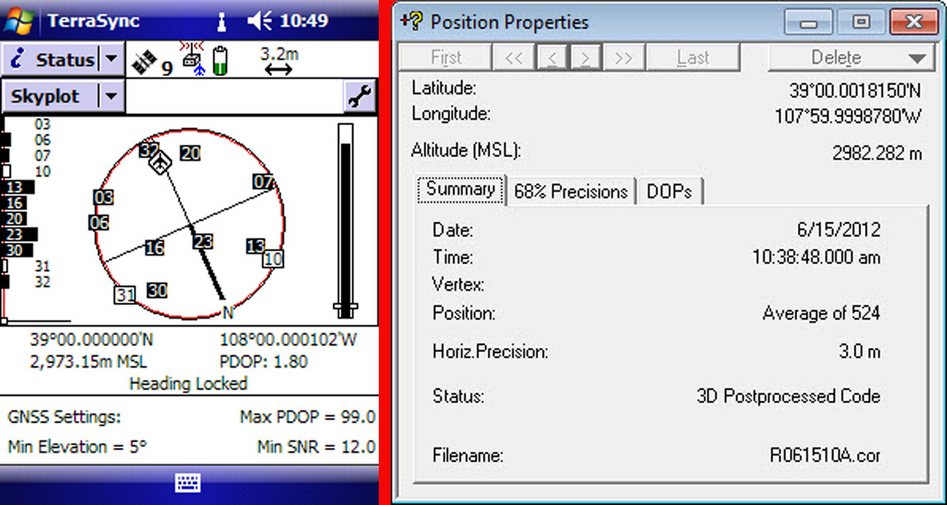Screen dimensions: 947x505
Task: Select satellite 16 on the skyplot
Action: coord(155,248)
